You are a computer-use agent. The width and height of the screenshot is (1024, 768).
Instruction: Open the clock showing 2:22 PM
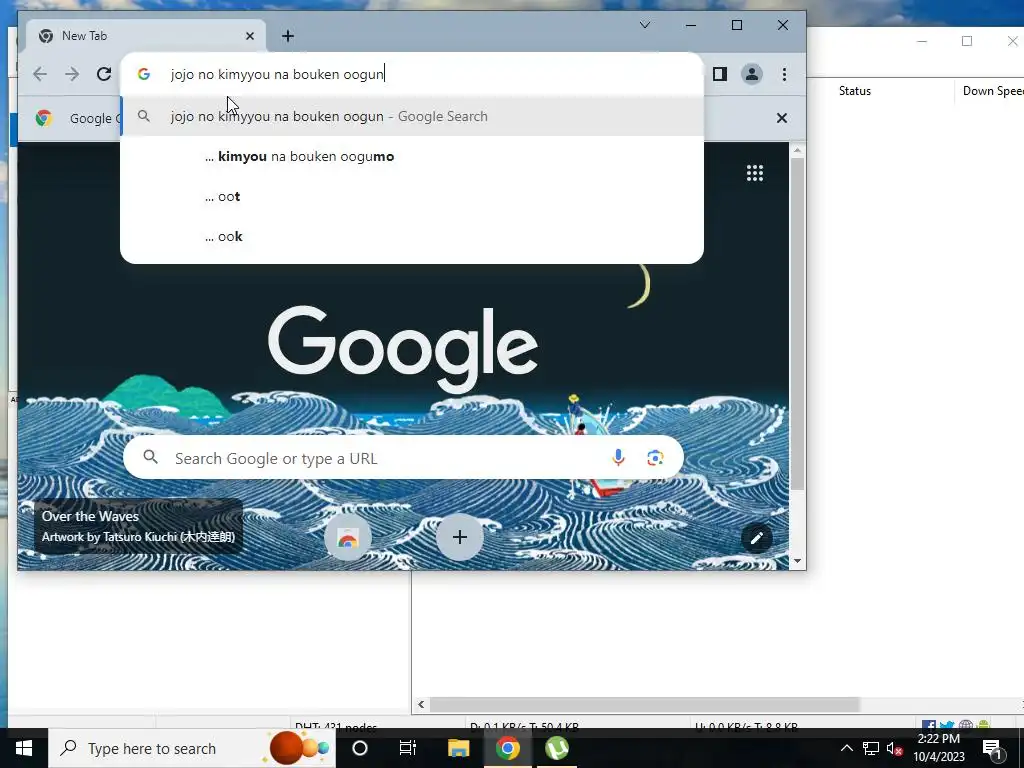point(938,748)
